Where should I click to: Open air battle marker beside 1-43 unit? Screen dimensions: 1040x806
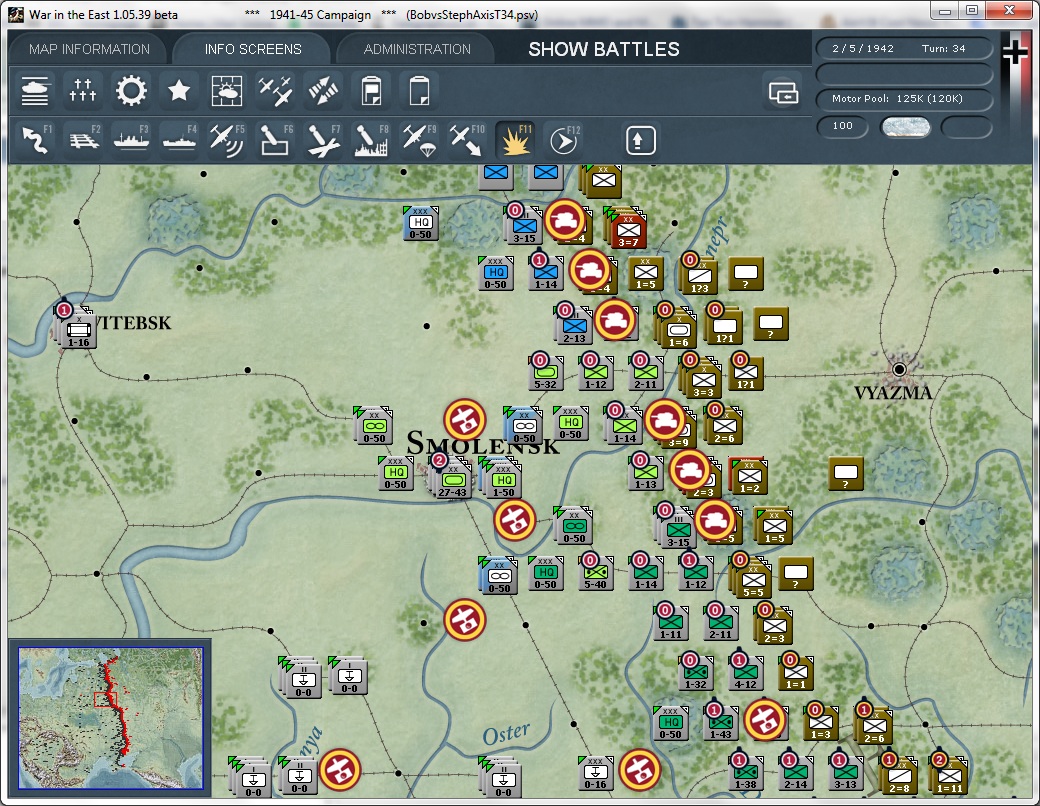coord(765,719)
